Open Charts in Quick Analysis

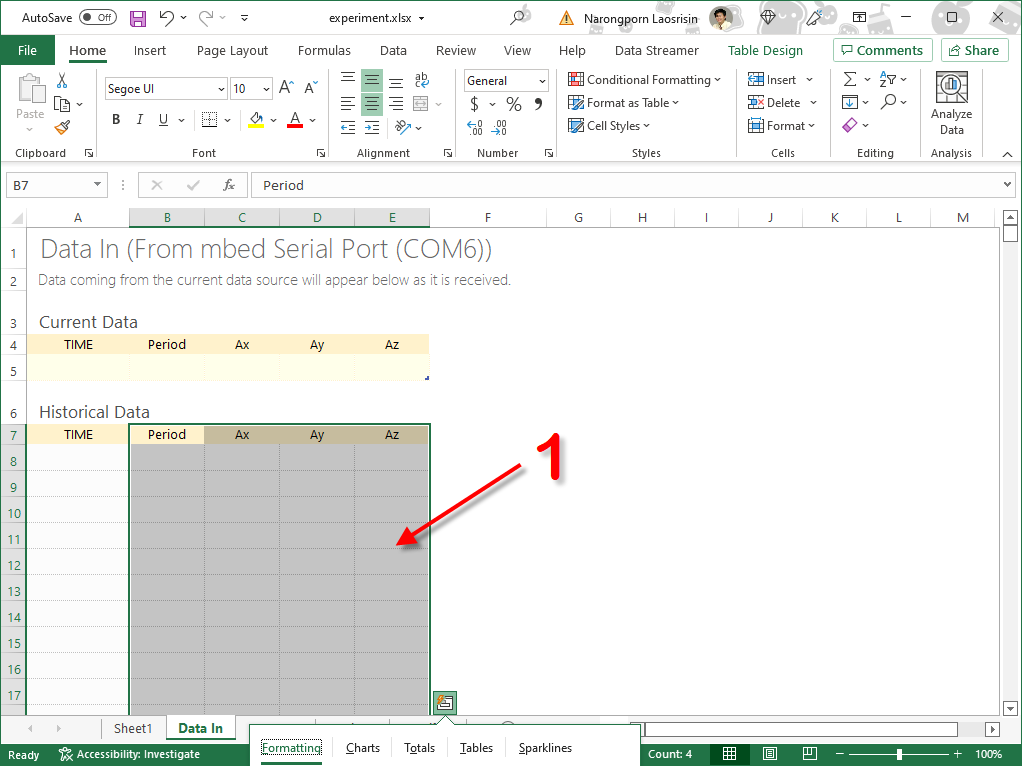(x=362, y=748)
